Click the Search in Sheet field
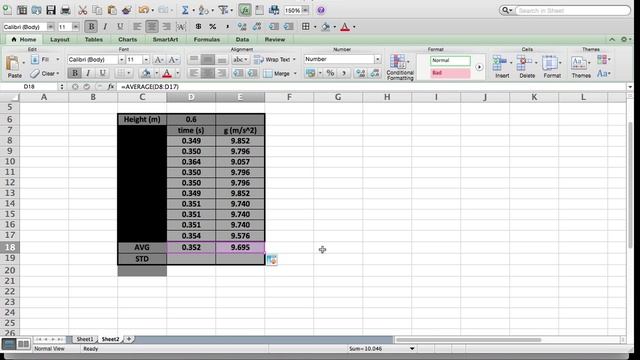Image resolution: width=640 pixels, height=360 pixels. click(572, 10)
